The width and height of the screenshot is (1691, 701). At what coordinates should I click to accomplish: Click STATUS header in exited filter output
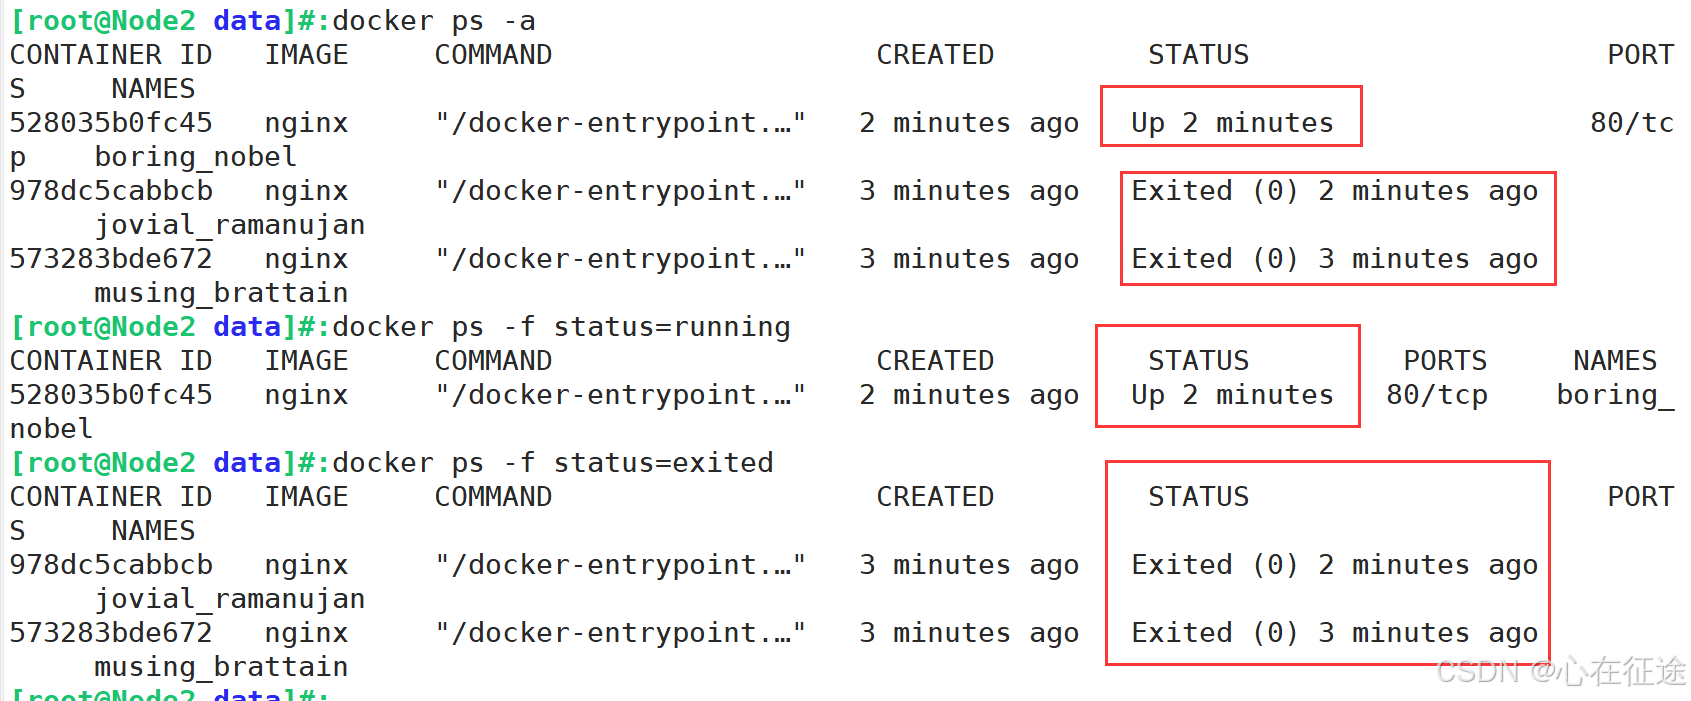pos(1198,497)
